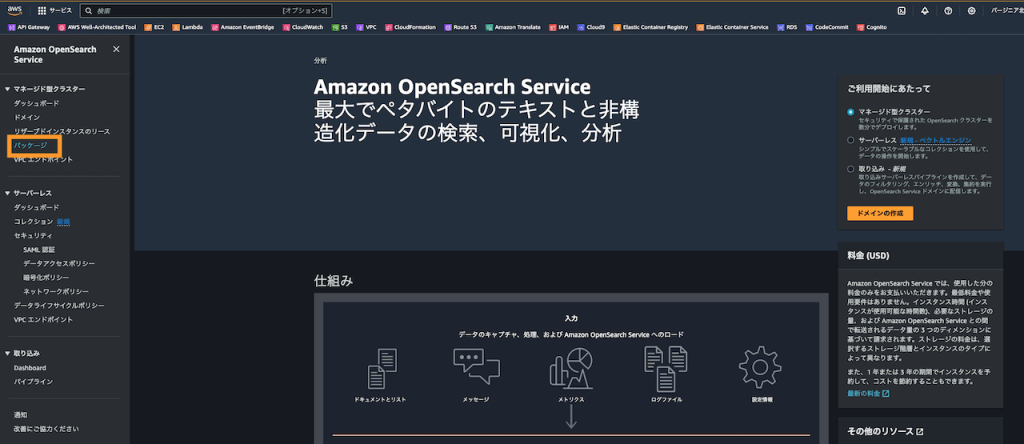Open the Elastic Container Registry shortcut
This screenshot has width=1024, height=444.
pos(650,27)
